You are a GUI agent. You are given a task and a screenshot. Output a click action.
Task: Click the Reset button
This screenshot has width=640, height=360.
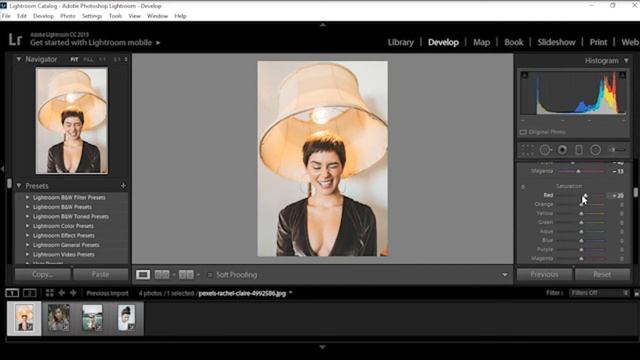tap(602, 274)
